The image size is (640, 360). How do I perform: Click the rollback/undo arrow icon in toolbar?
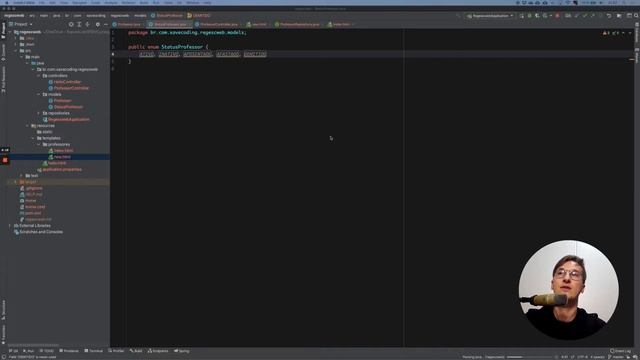click(609, 16)
